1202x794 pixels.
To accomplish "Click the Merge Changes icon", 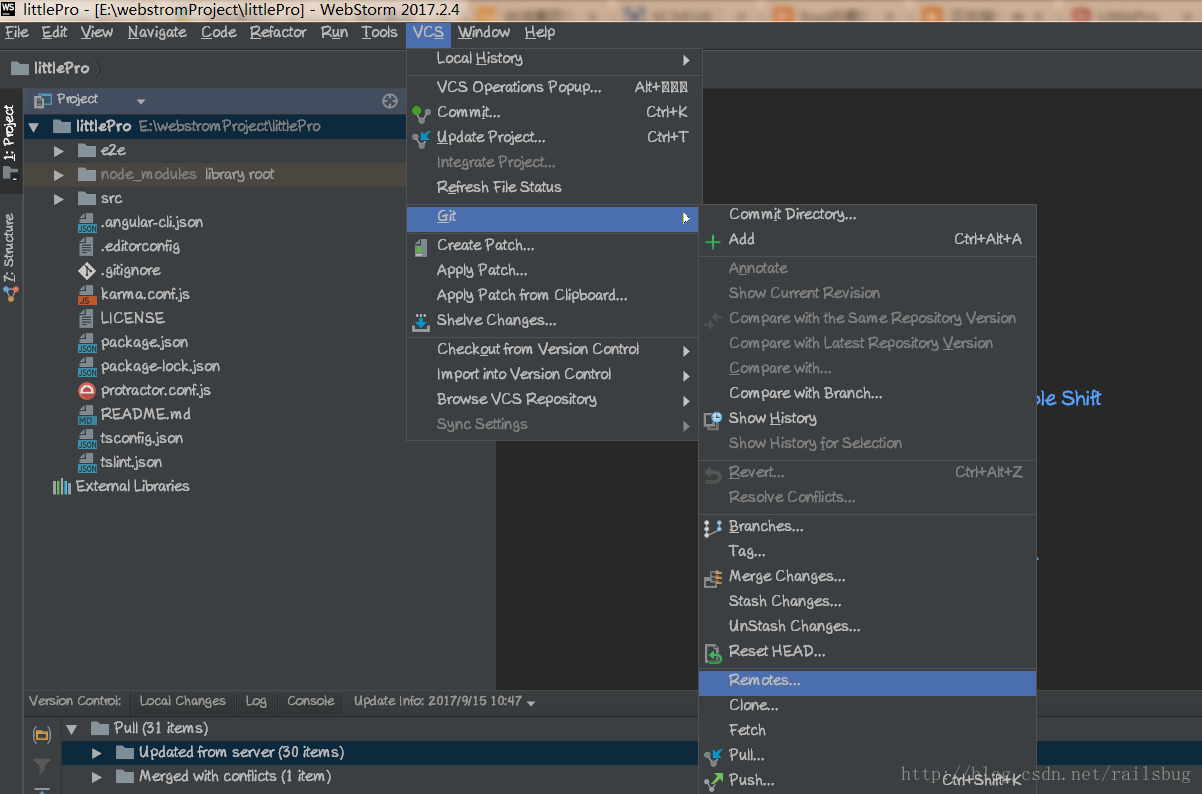I will coord(712,577).
